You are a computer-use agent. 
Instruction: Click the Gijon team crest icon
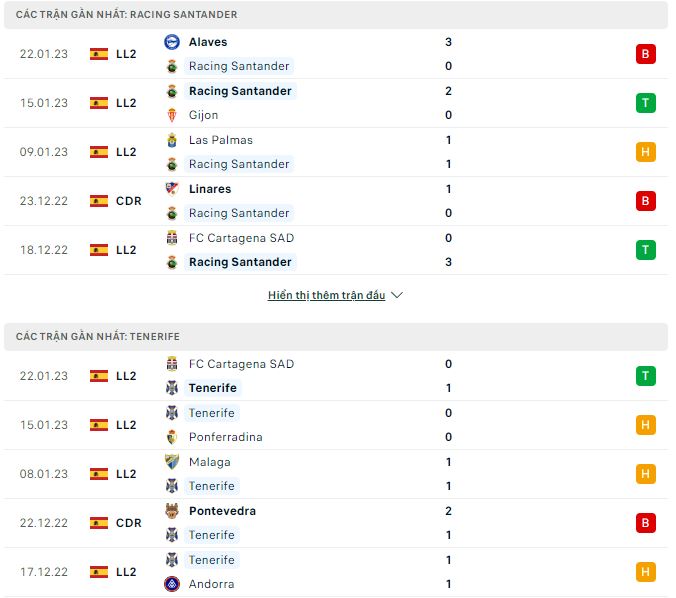point(171,115)
